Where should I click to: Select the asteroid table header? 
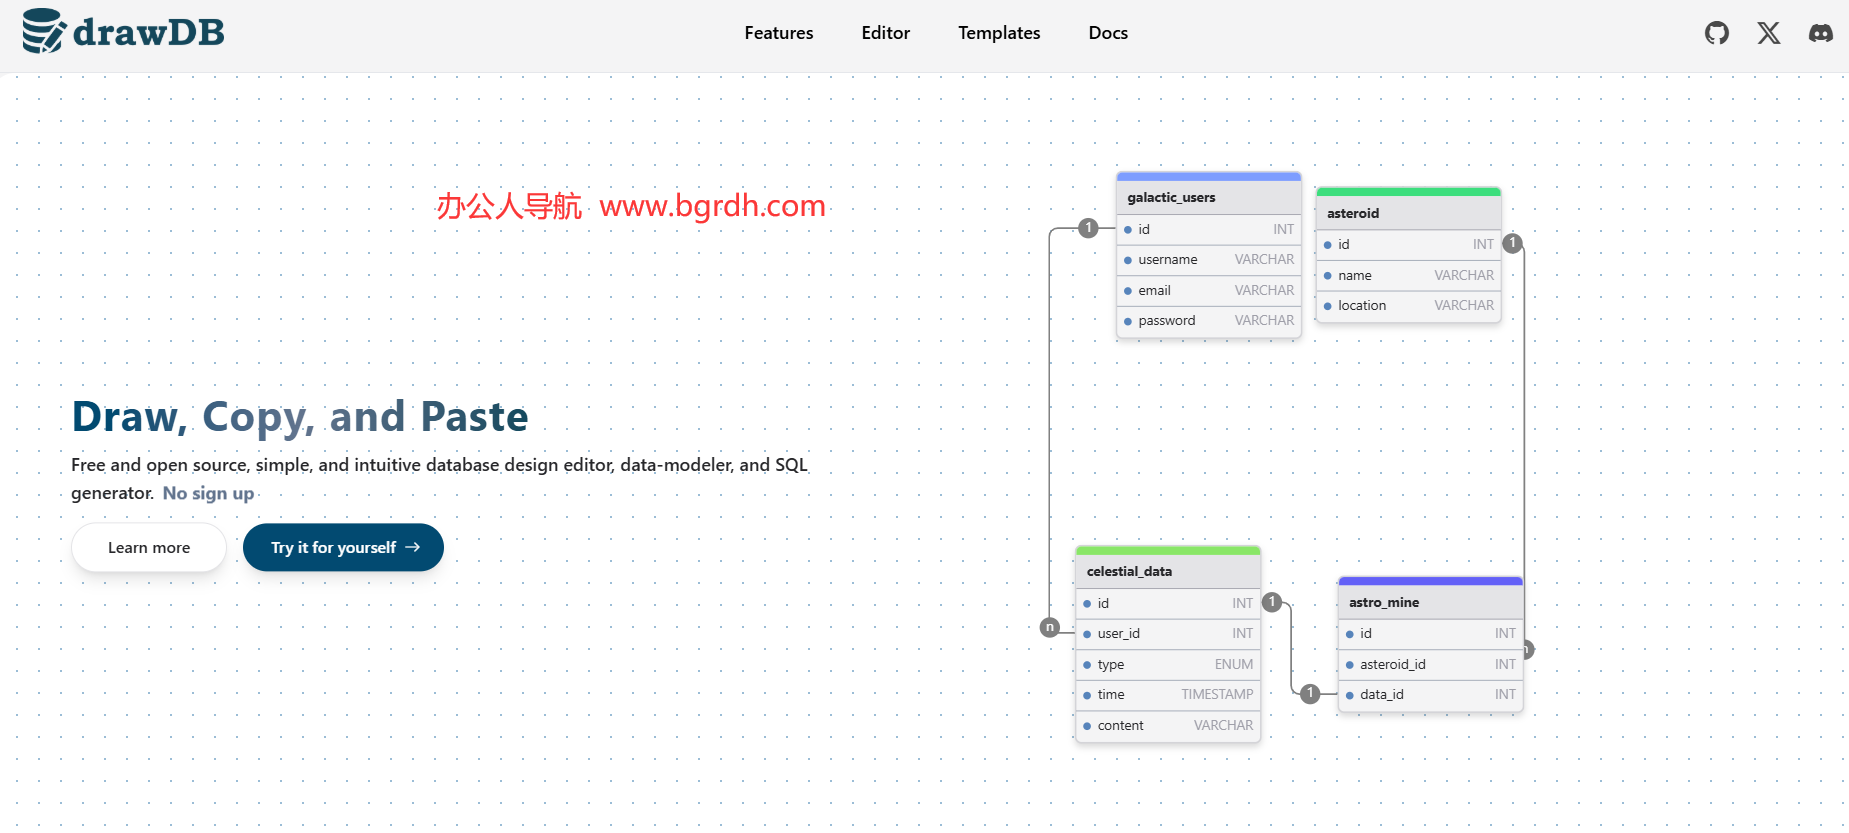[x=1408, y=213]
